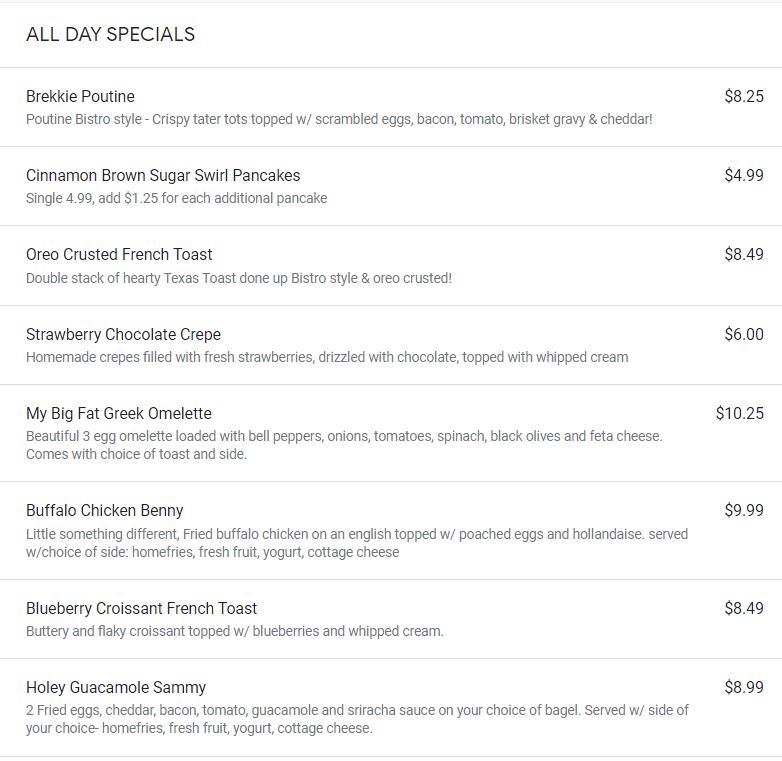Click the $6.00 crepe price

point(743,334)
